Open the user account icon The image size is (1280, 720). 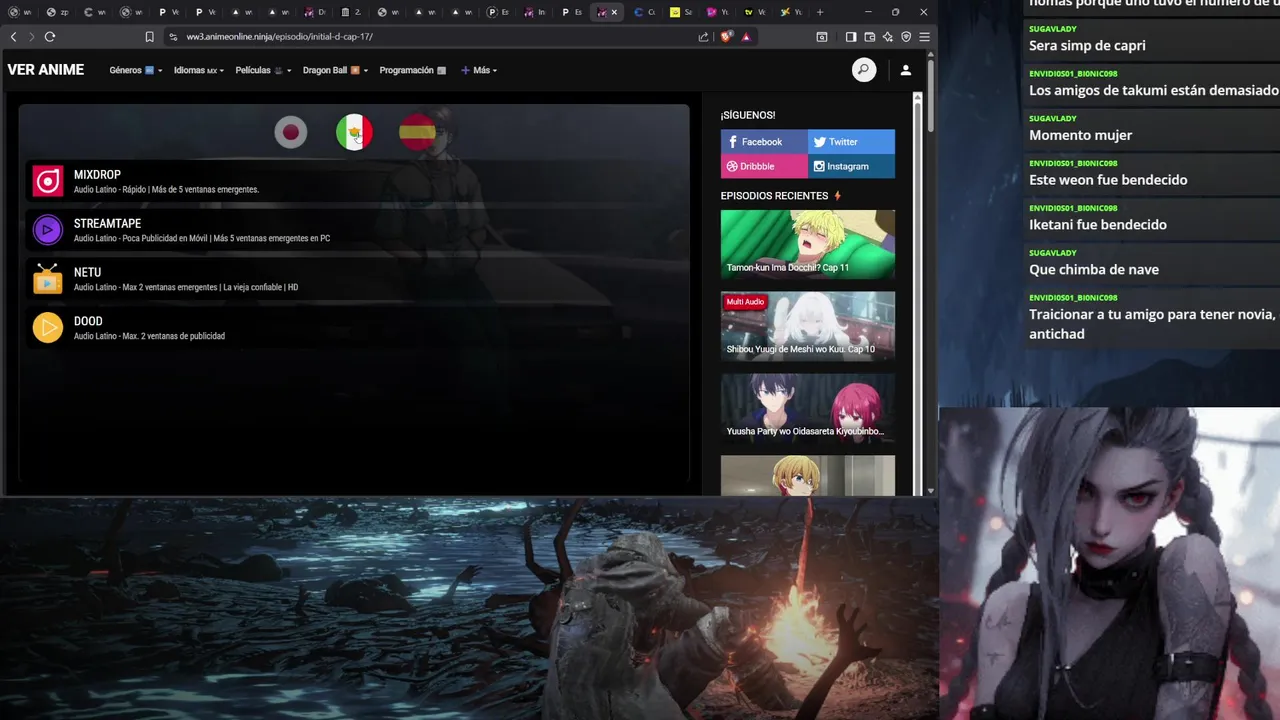pyautogui.click(x=905, y=70)
